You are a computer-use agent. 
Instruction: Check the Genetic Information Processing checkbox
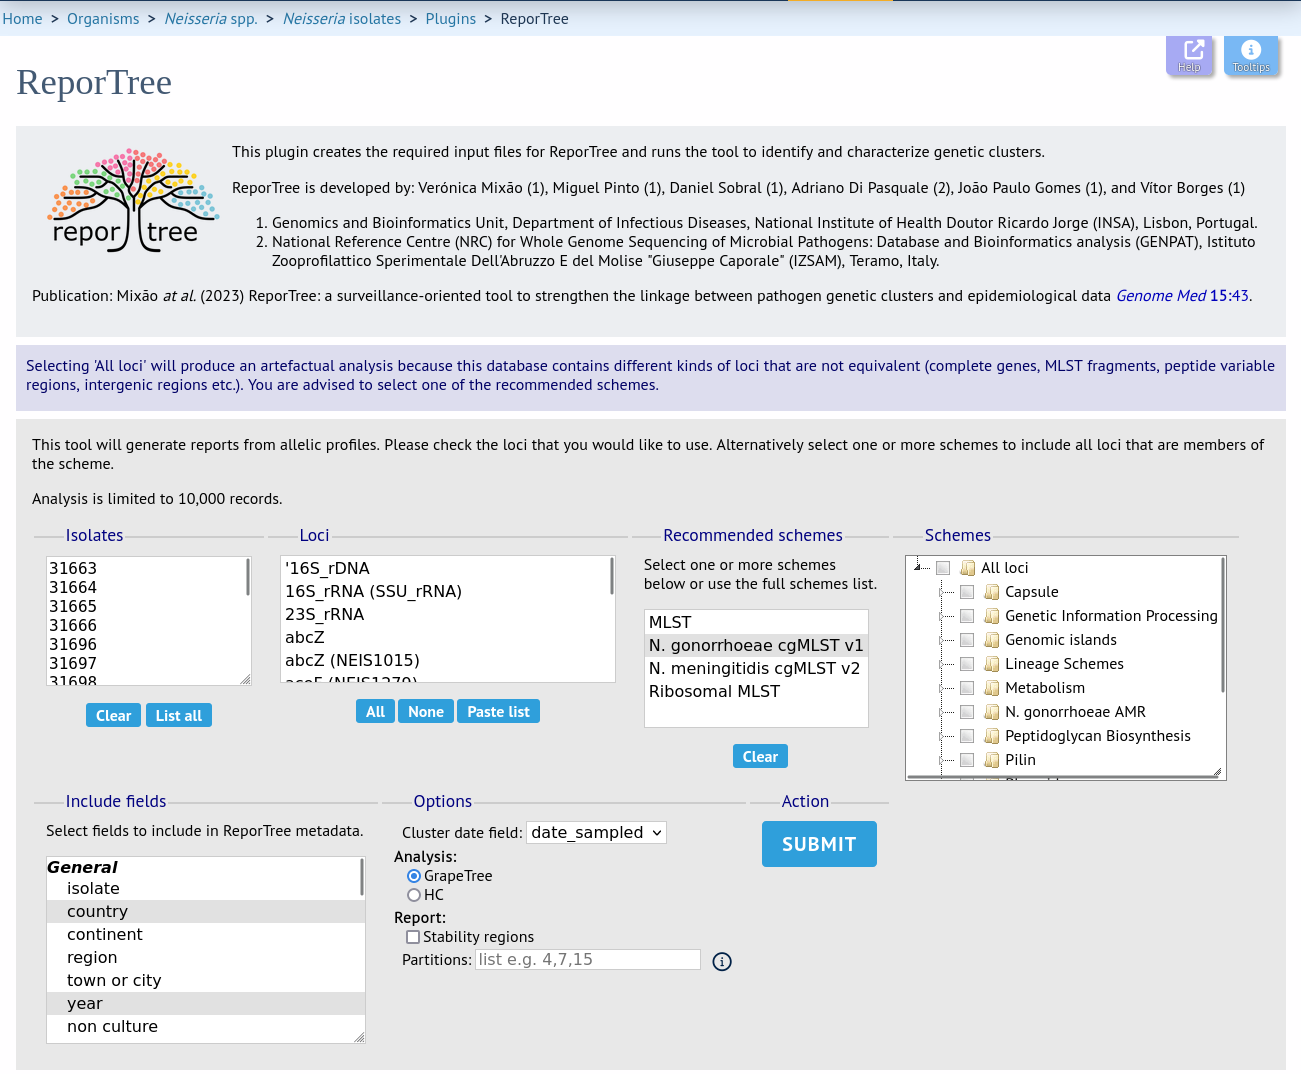tap(967, 616)
